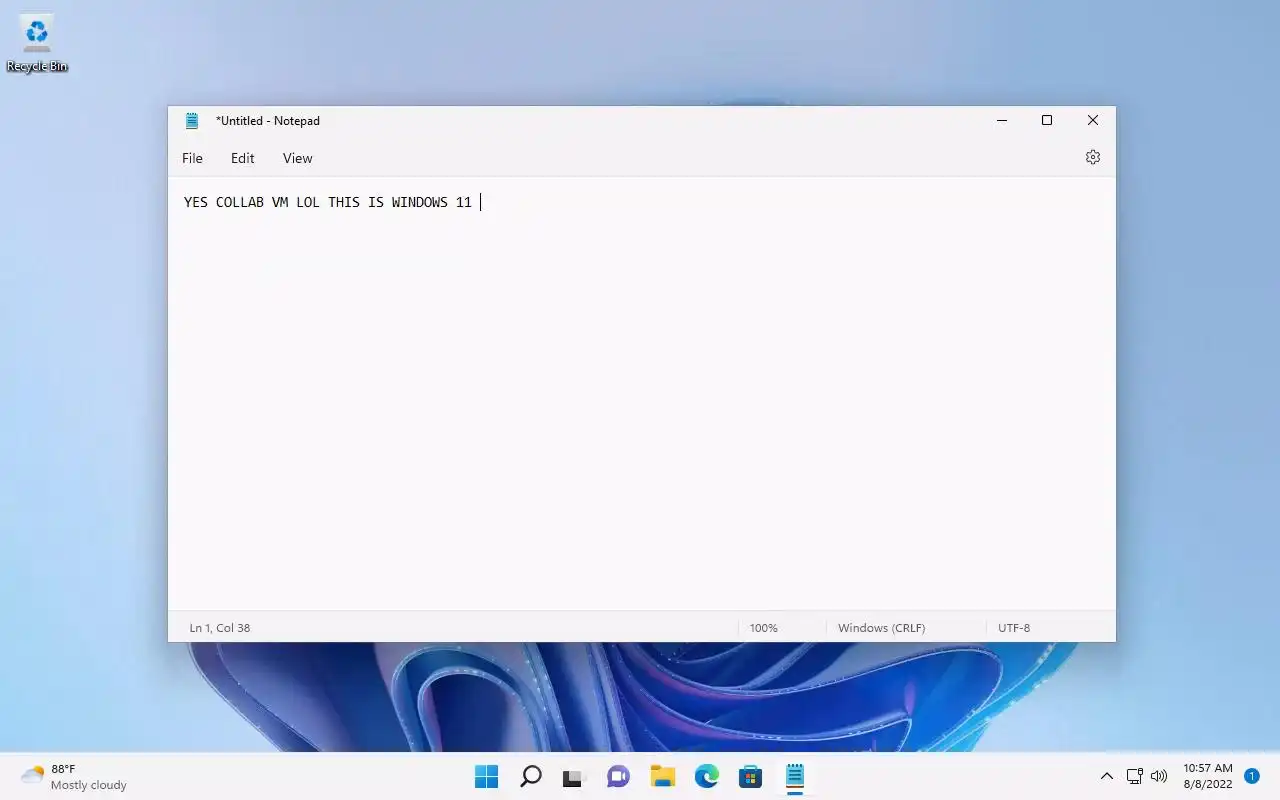The width and height of the screenshot is (1280, 800).
Task: Click the Notepad taskbar icon
Action: point(794,776)
